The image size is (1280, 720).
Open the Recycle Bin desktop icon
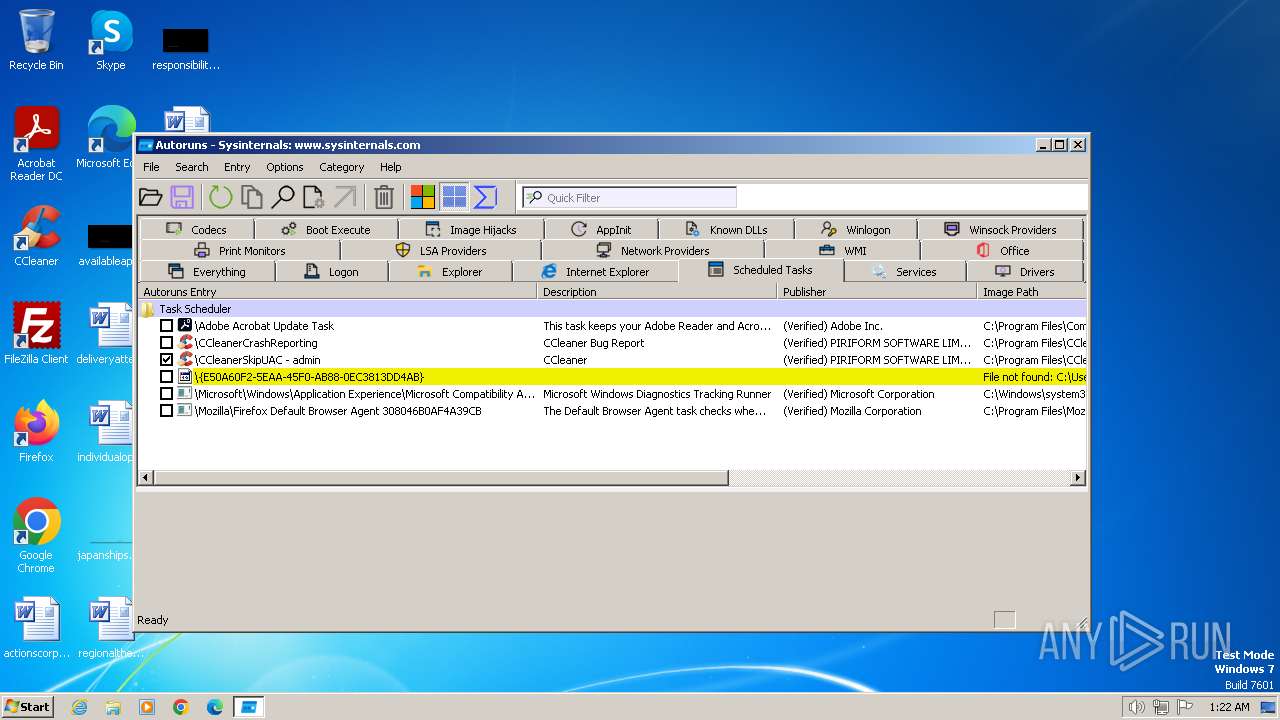click(x=36, y=40)
